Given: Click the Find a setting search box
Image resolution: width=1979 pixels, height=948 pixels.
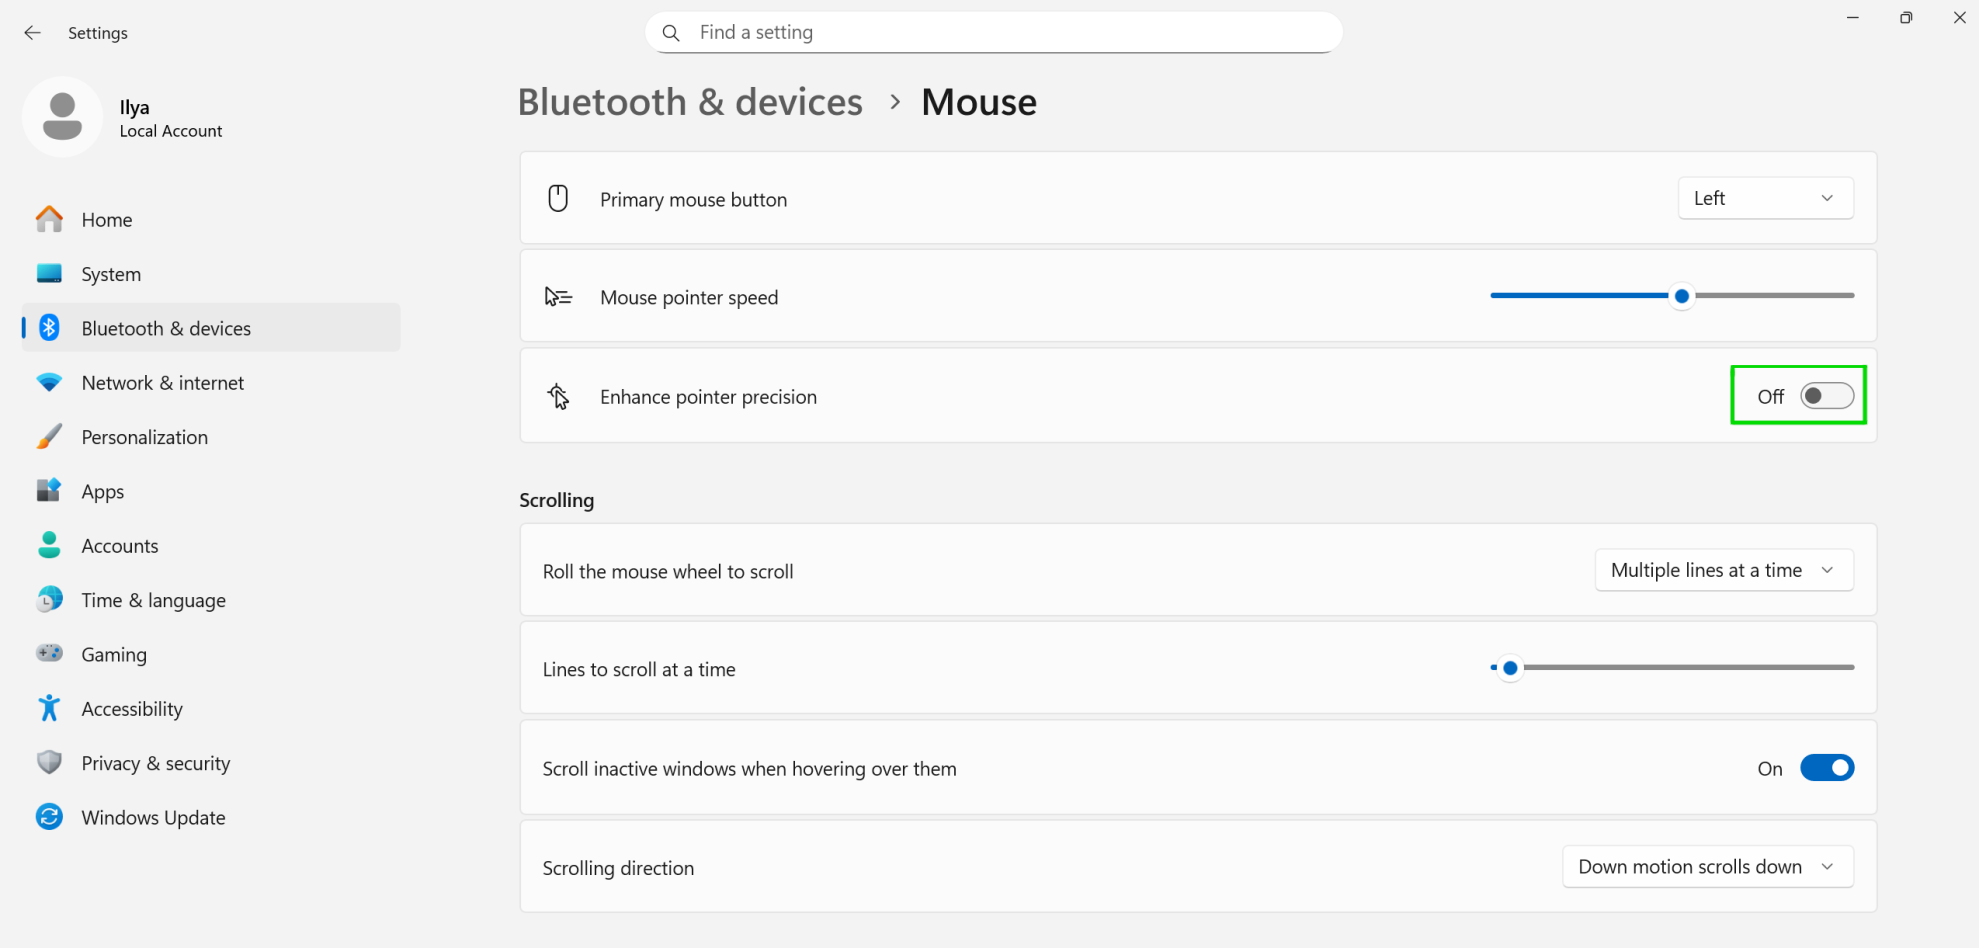Looking at the screenshot, I should click(x=993, y=33).
